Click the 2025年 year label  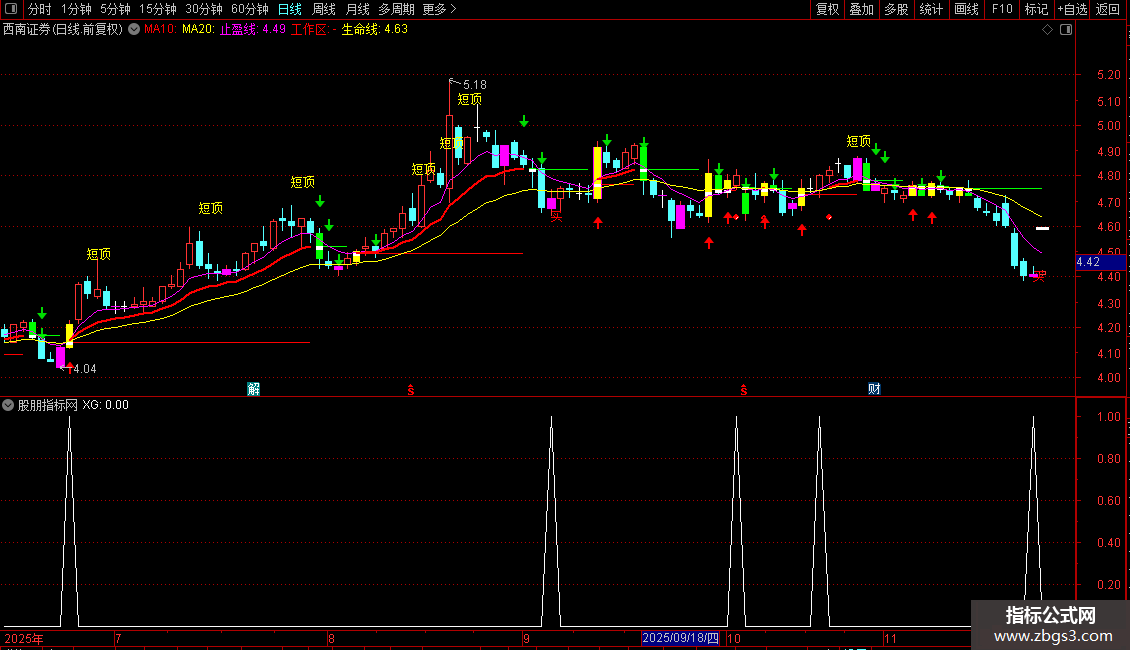click(24, 638)
